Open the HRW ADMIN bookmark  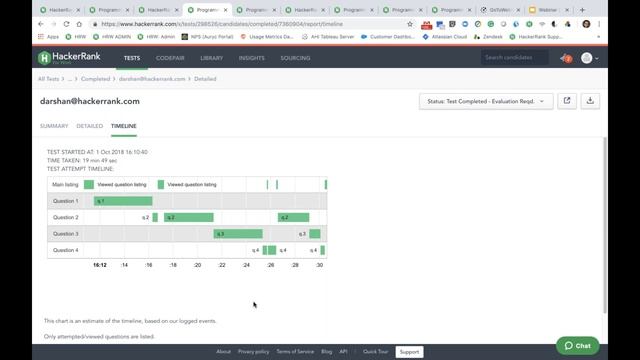[x=112, y=37]
